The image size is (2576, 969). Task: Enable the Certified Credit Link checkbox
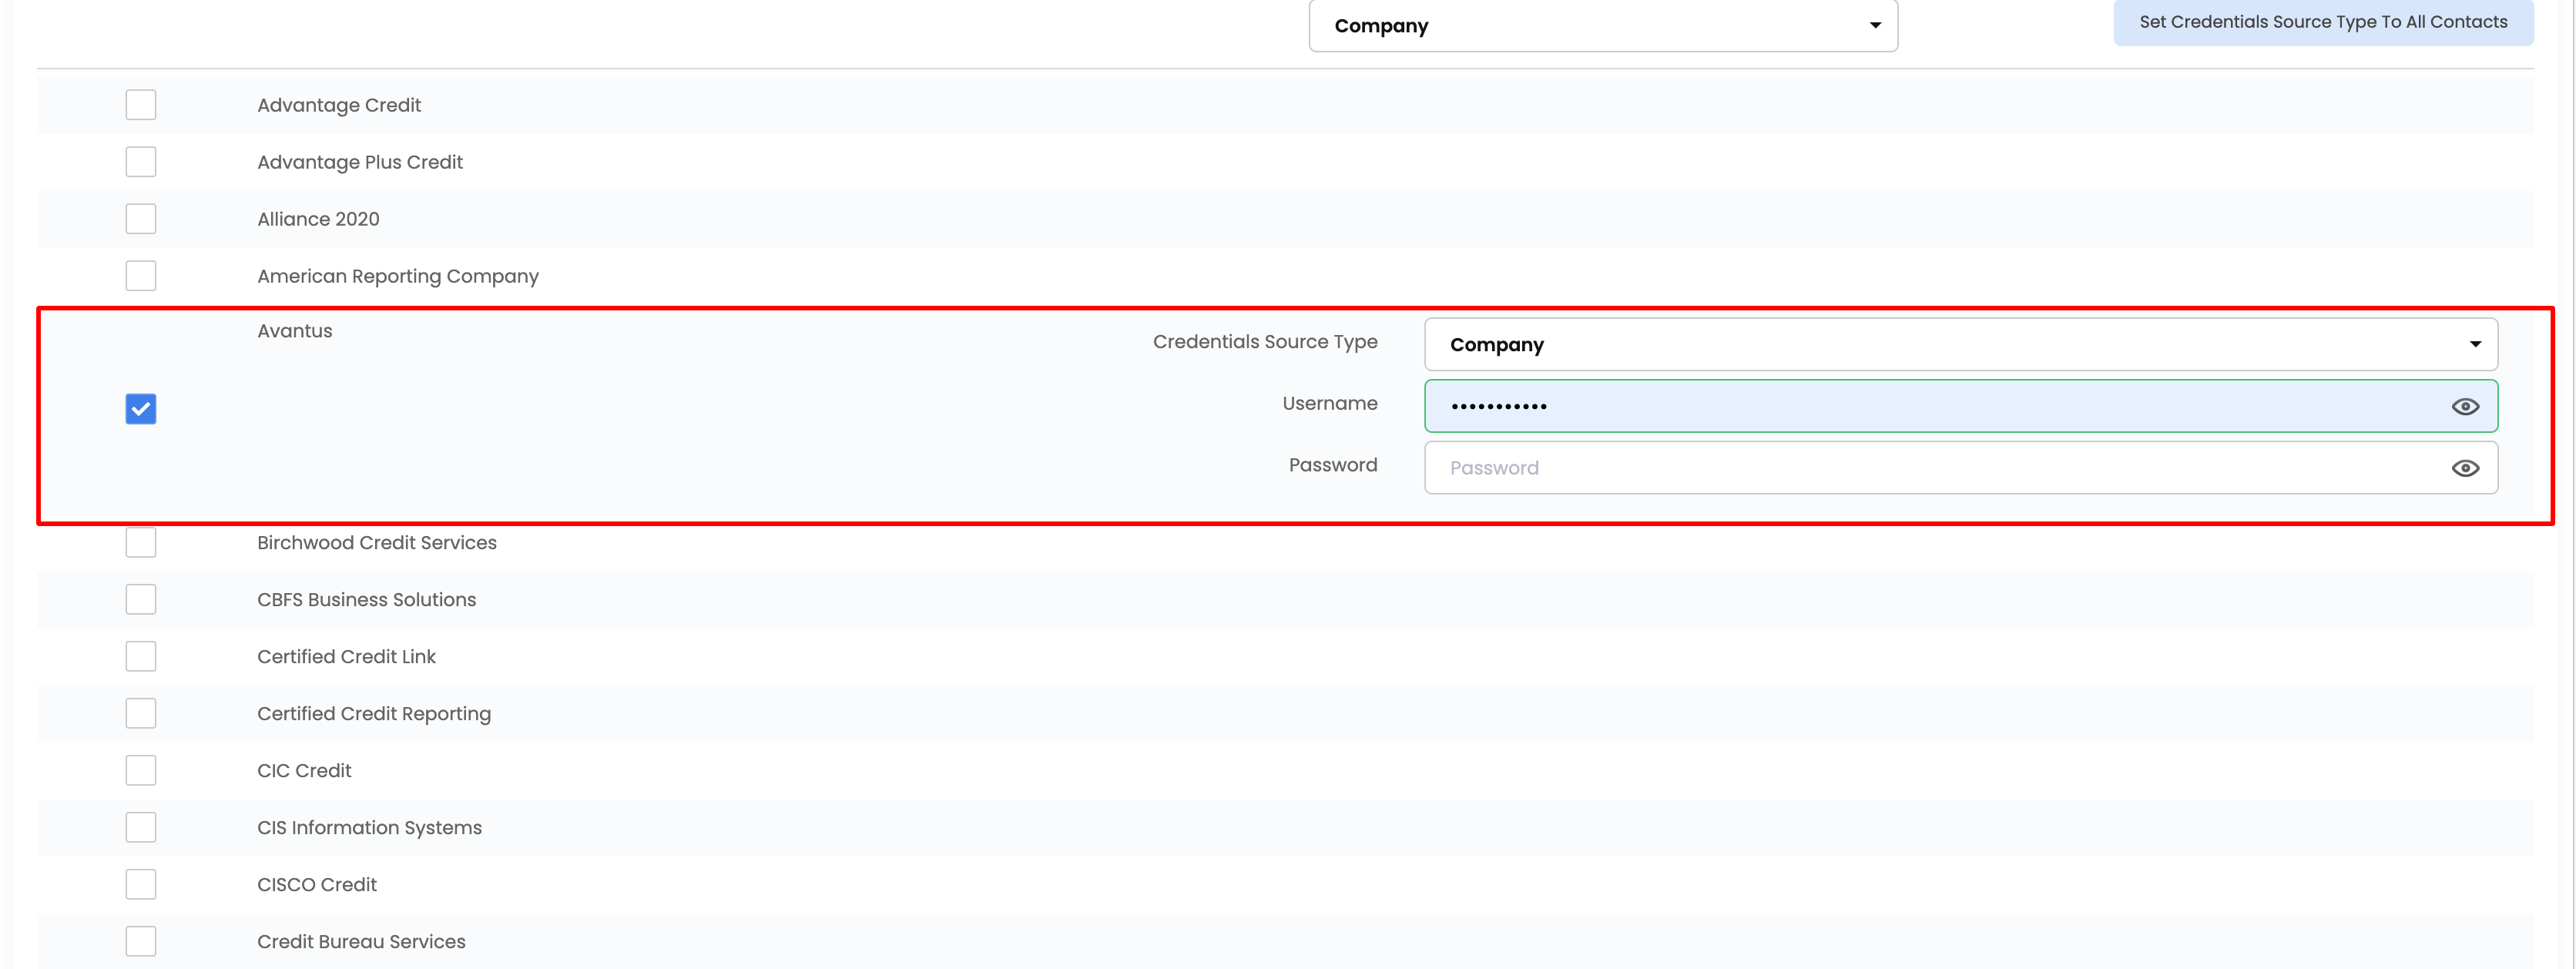[x=141, y=655]
